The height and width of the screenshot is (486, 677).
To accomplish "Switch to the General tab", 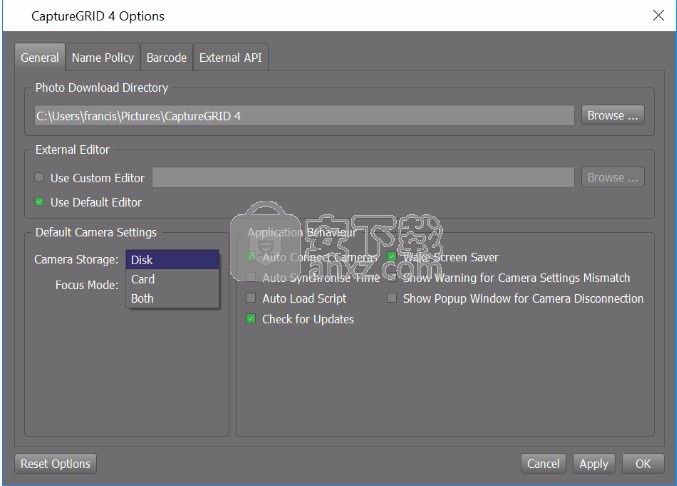I will [40, 57].
